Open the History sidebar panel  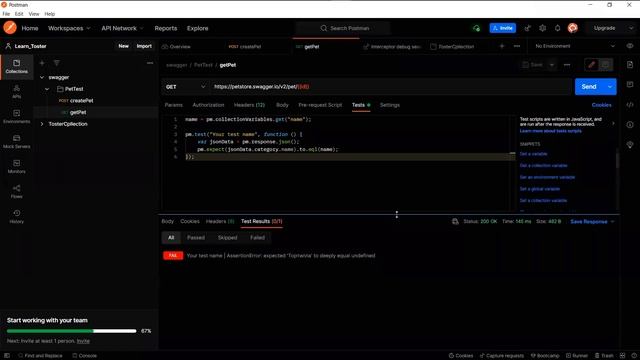click(16, 216)
